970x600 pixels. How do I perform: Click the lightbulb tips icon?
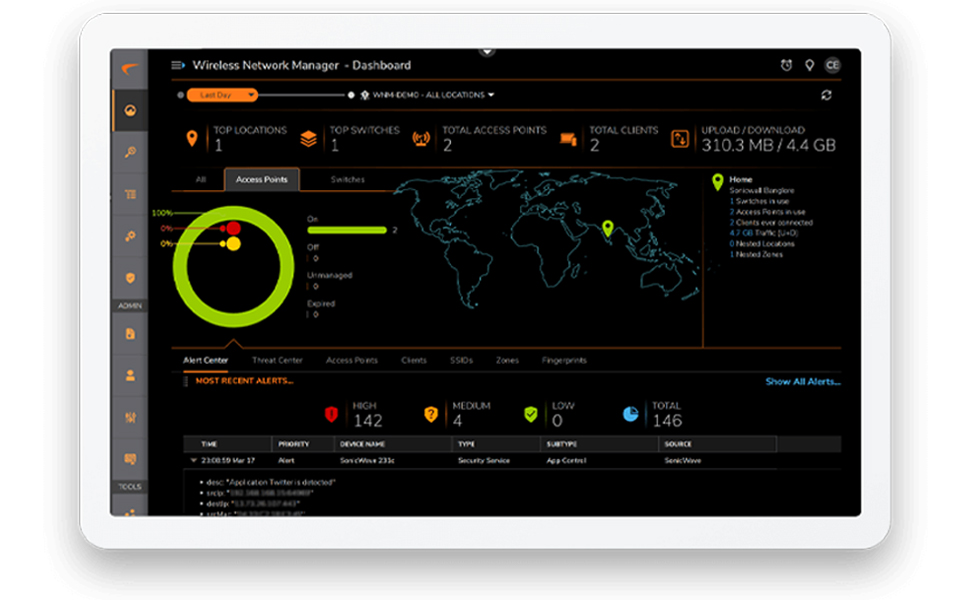click(809, 65)
